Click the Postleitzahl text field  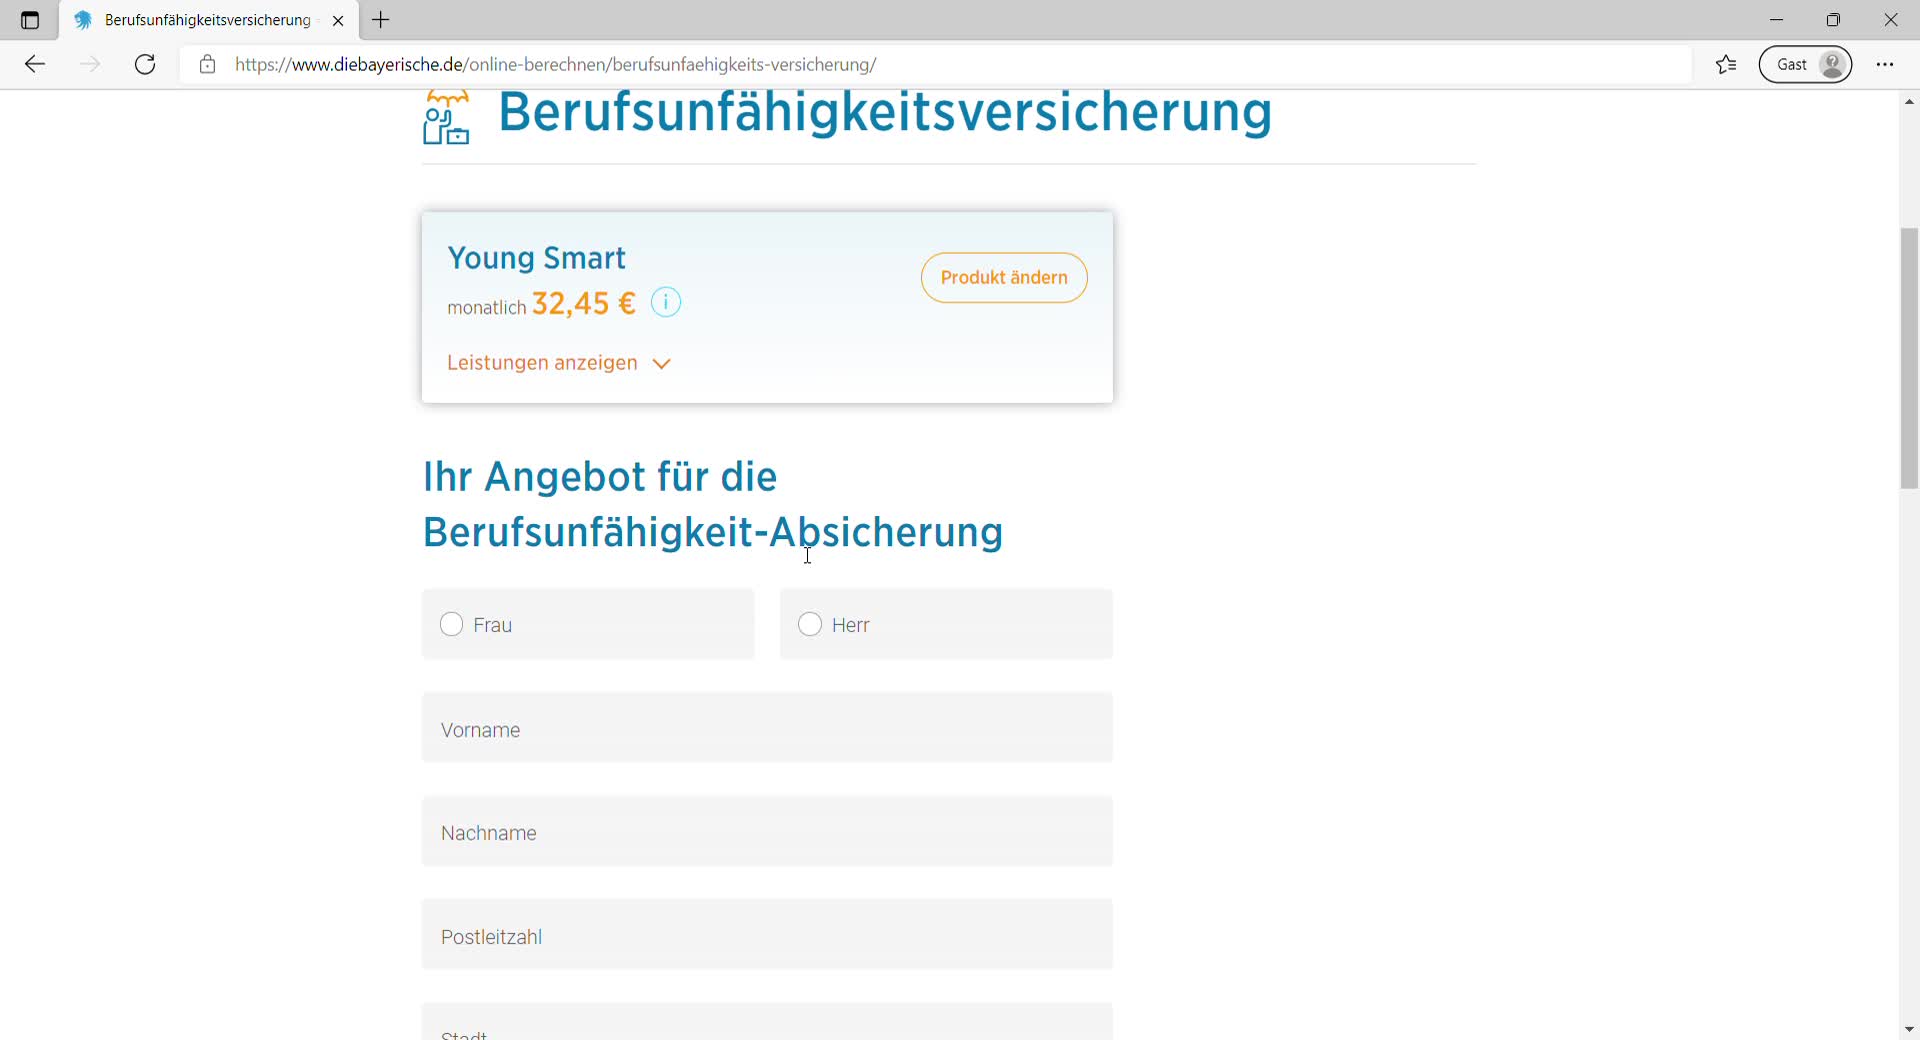point(767,935)
